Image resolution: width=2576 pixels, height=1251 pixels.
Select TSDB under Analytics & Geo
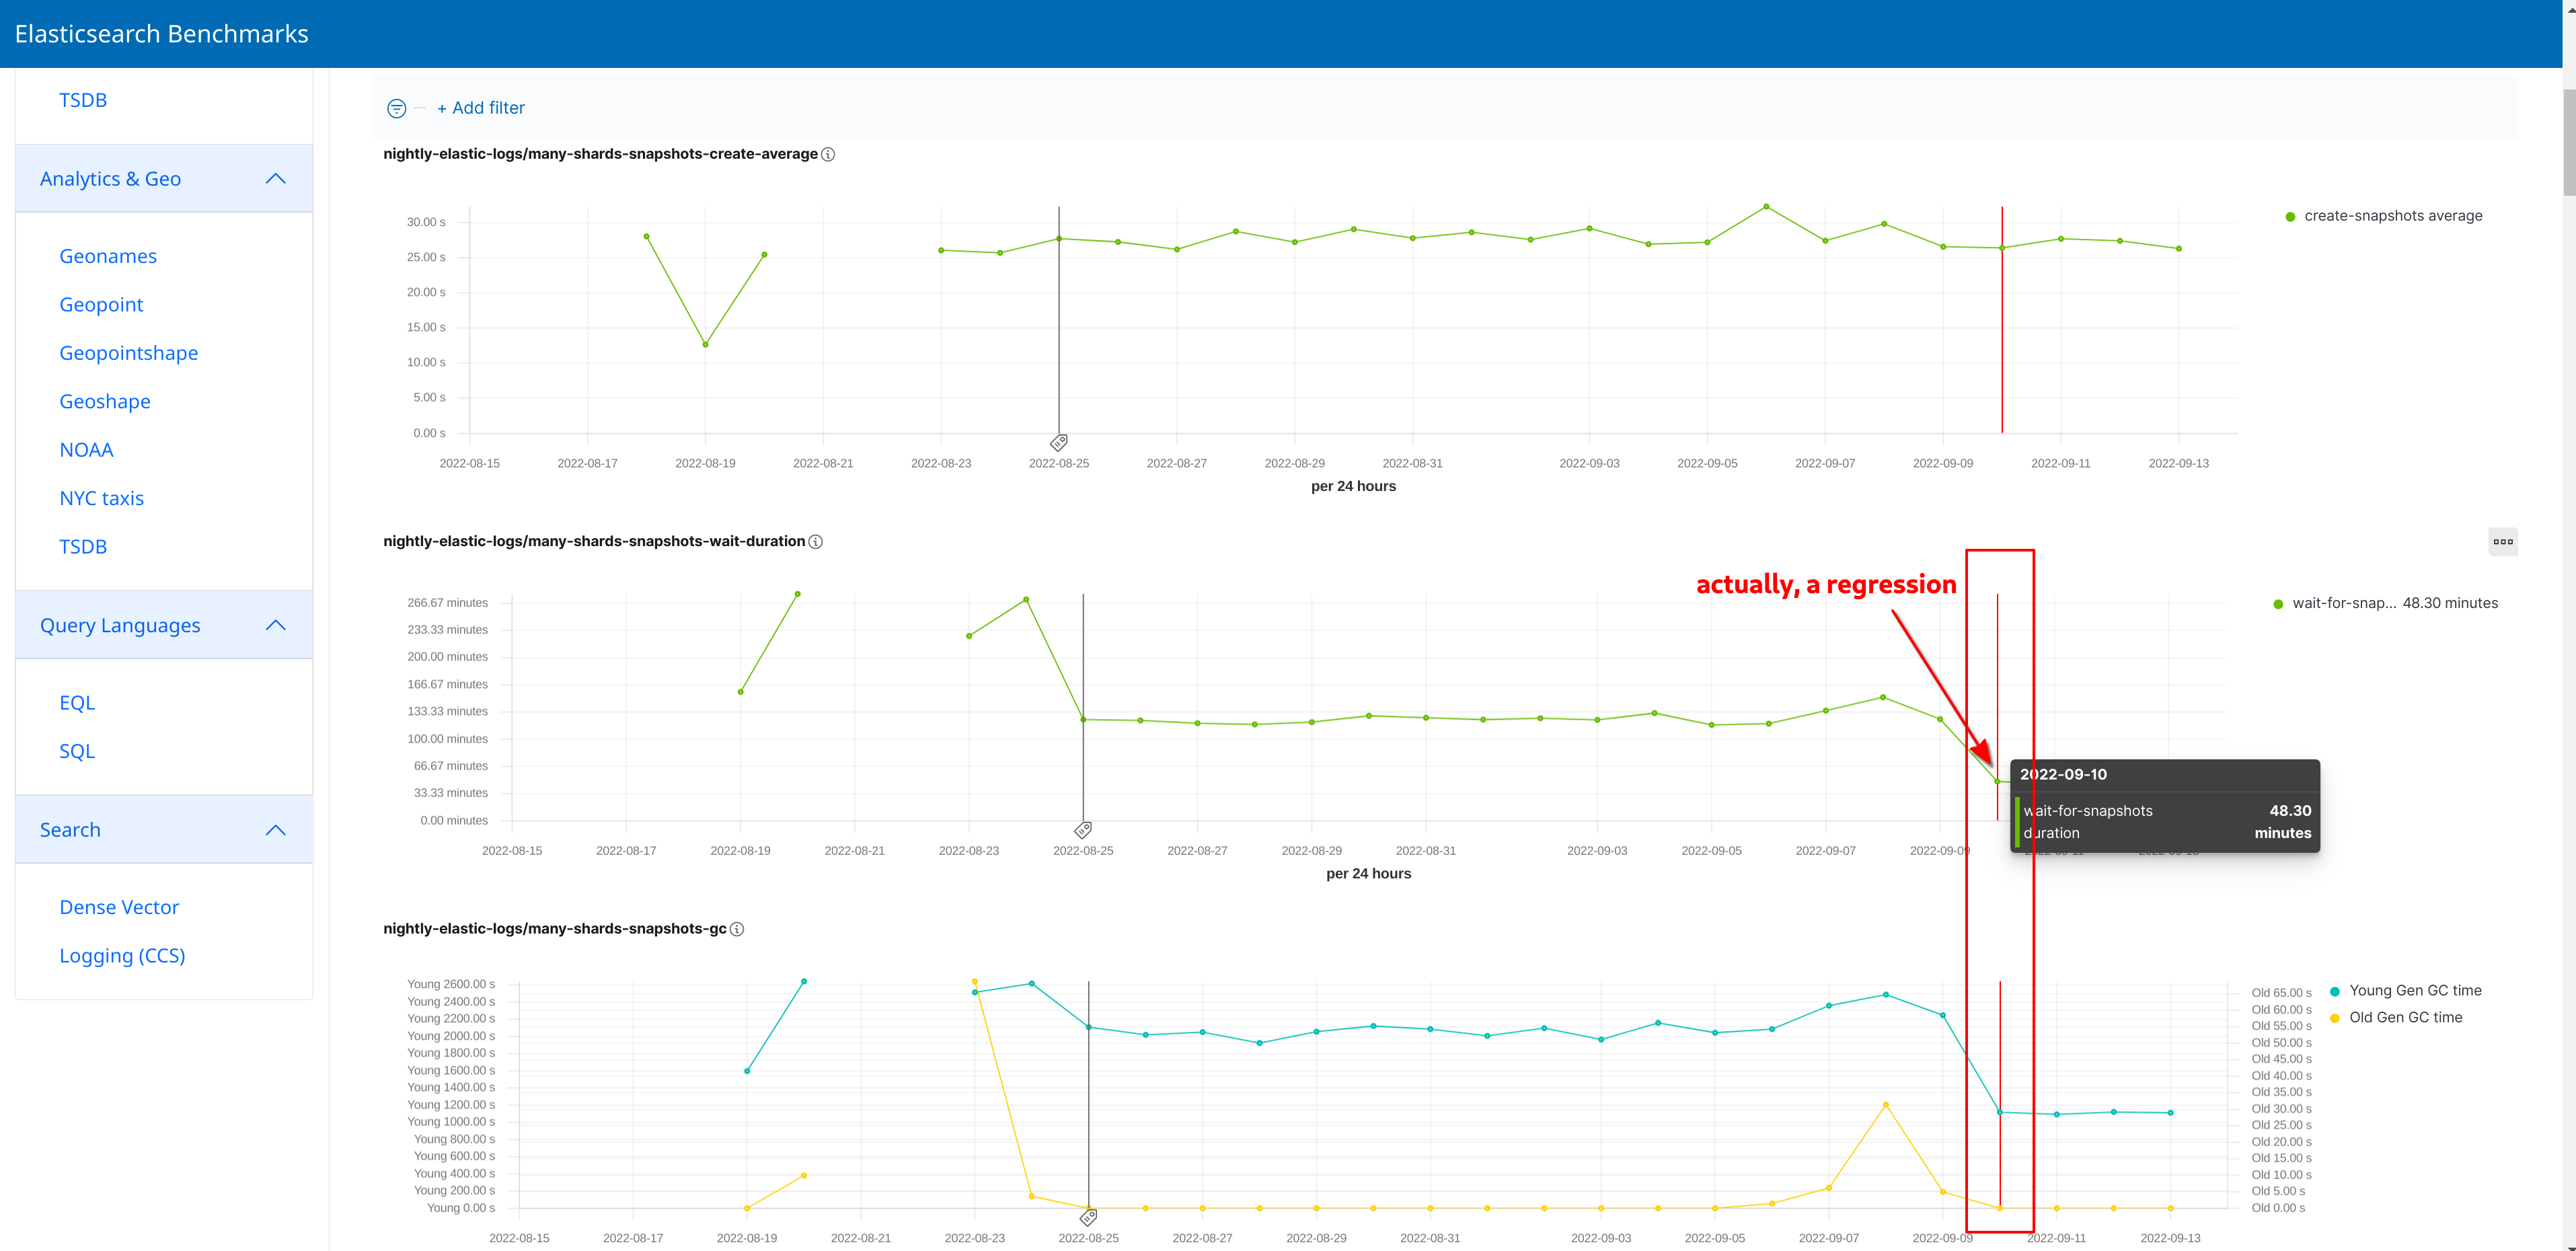[83, 546]
